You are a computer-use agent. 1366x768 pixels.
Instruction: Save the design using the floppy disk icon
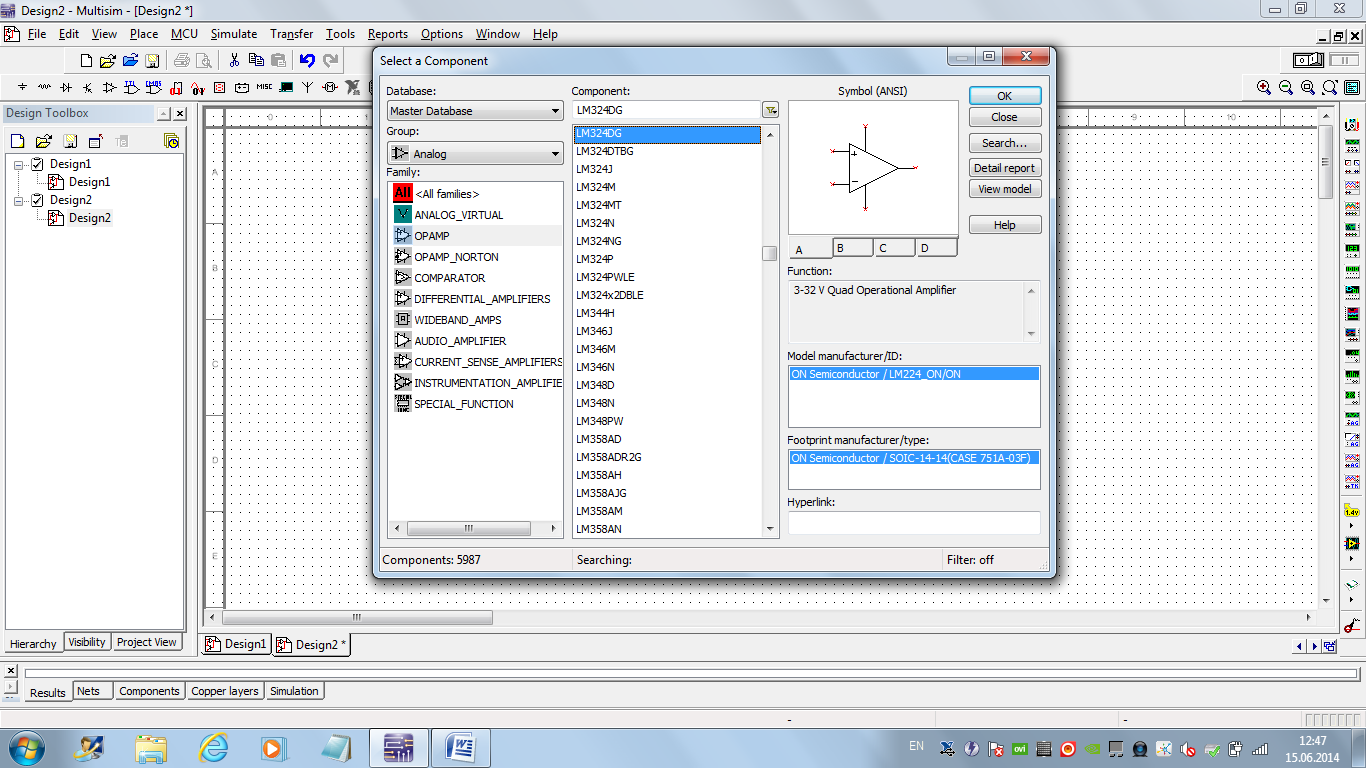coord(152,61)
